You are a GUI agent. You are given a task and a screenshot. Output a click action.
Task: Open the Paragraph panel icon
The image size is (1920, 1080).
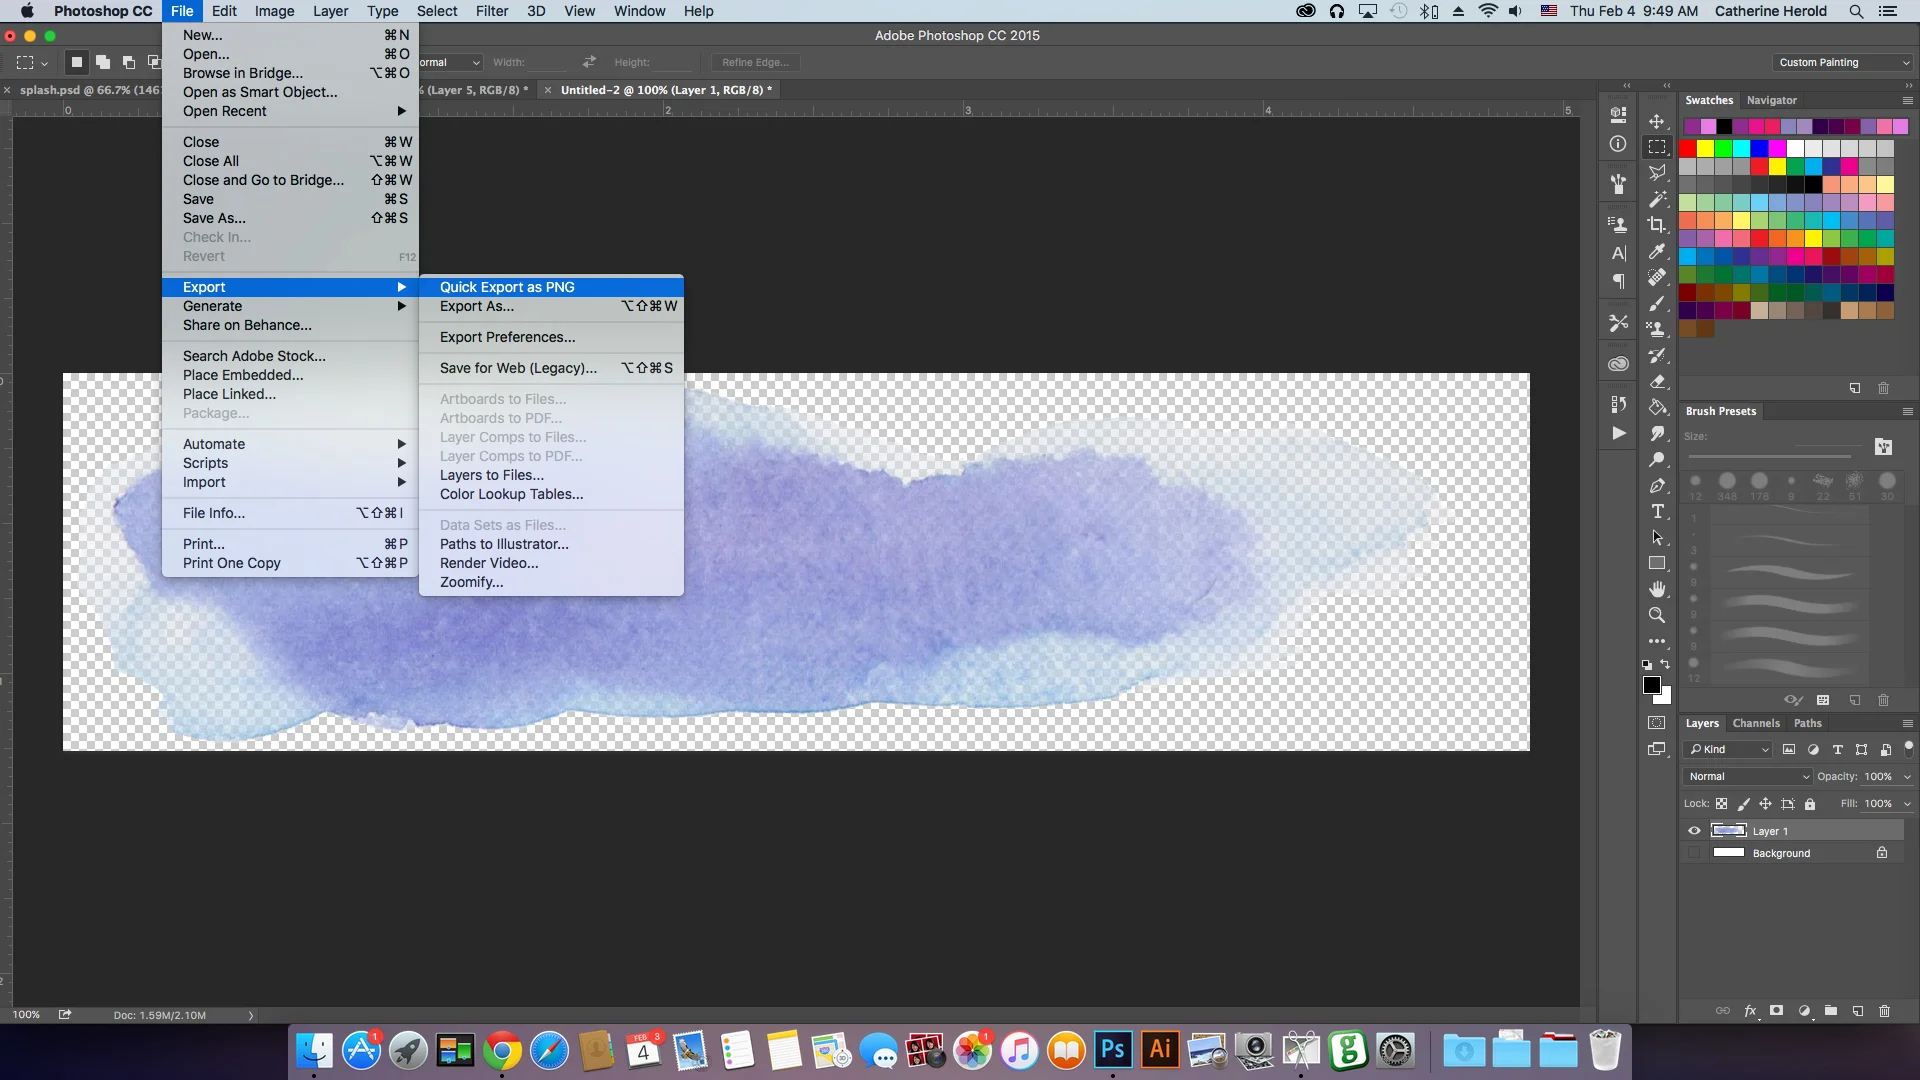(x=1618, y=282)
